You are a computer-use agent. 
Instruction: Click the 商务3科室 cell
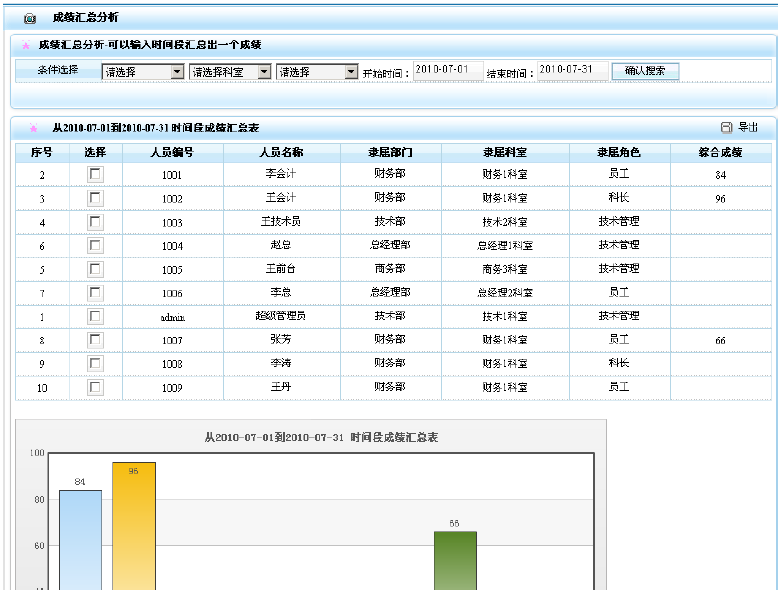pyautogui.click(x=505, y=269)
